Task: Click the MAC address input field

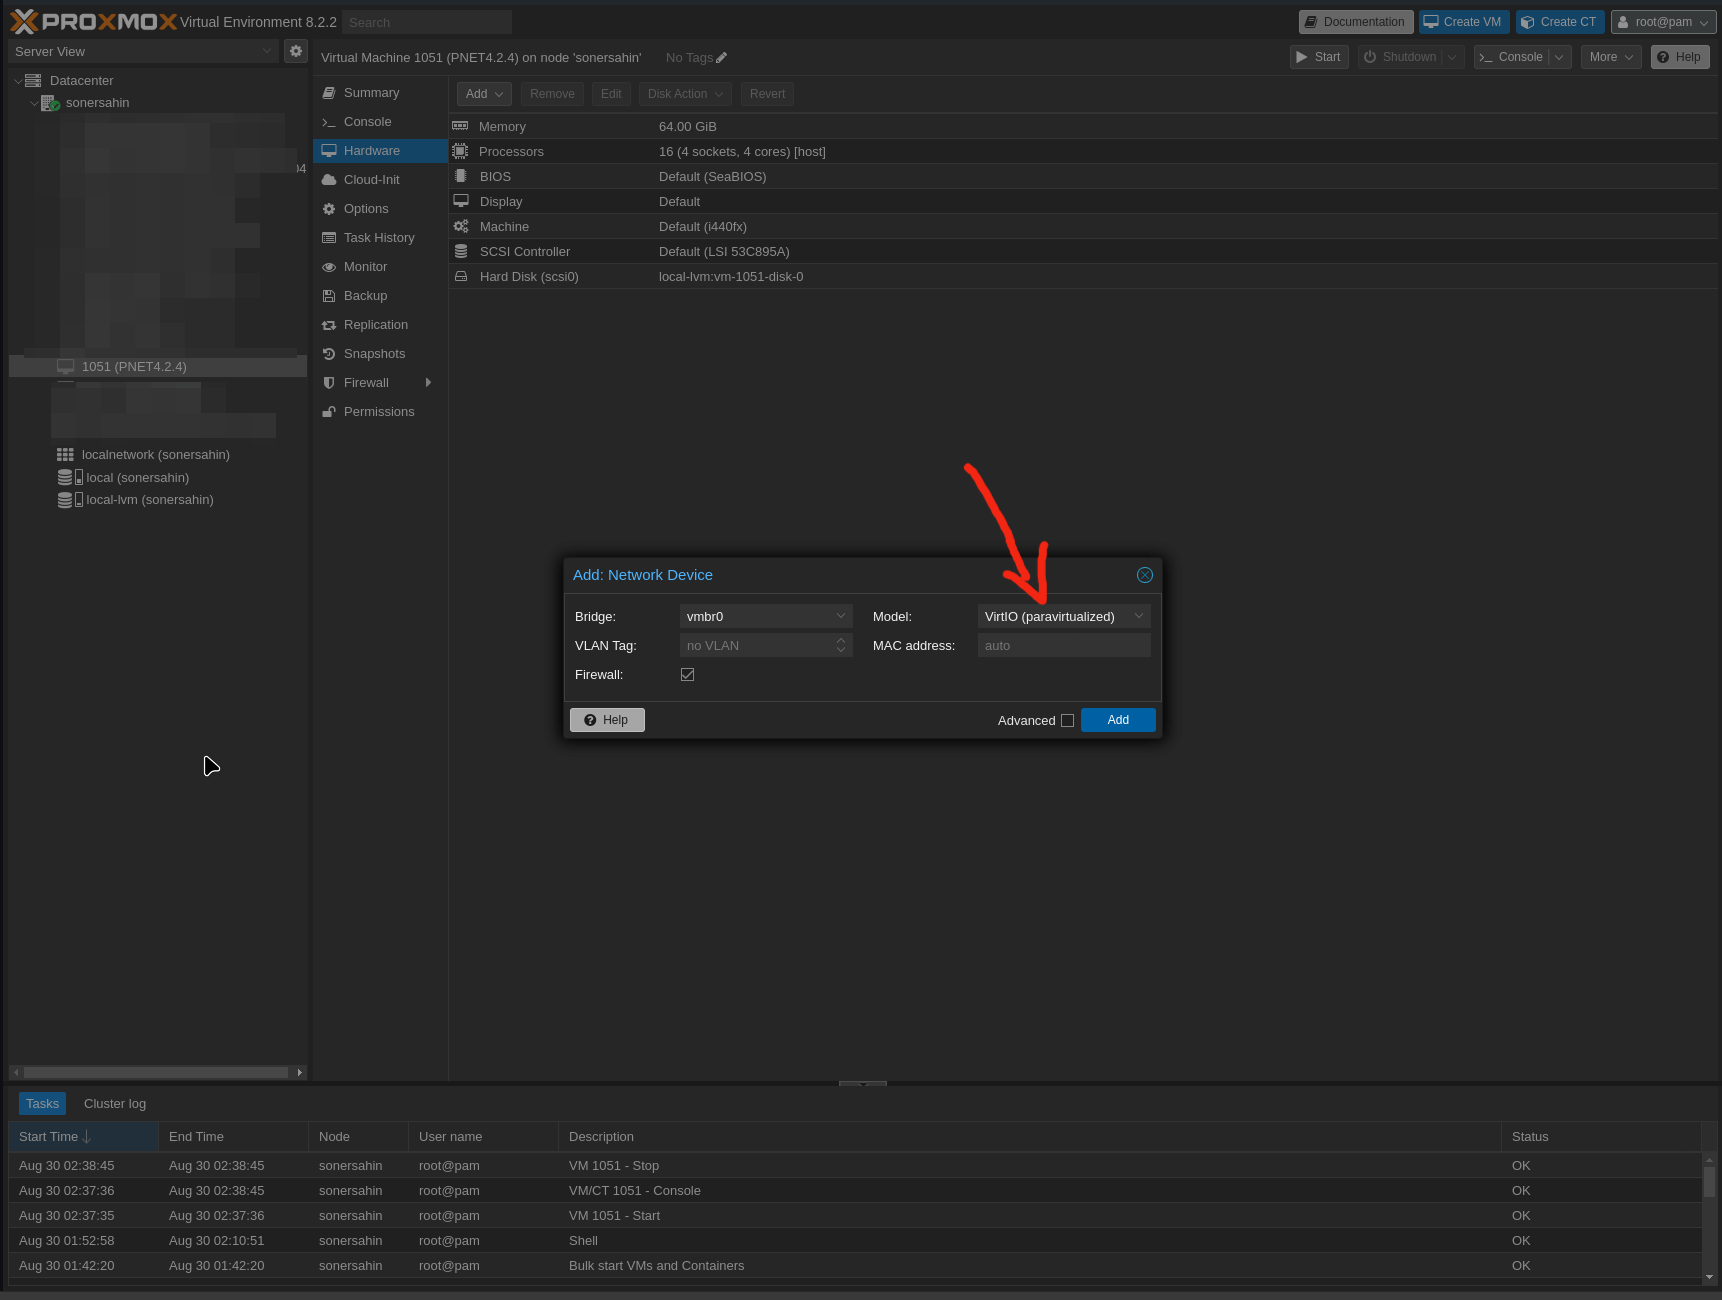Action: tap(1063, 646)
